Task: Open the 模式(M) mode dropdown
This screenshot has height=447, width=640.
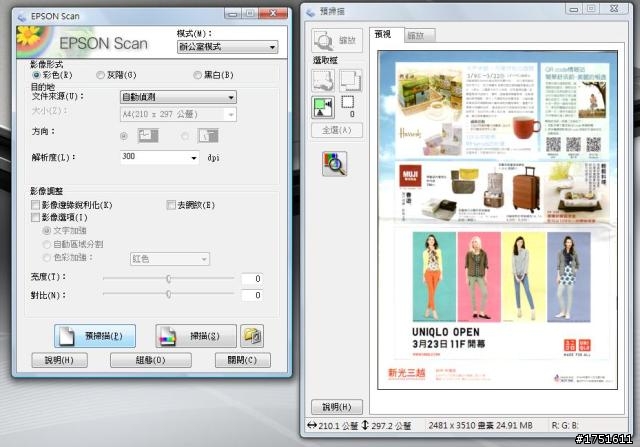Action: click(x=228, y=47)
